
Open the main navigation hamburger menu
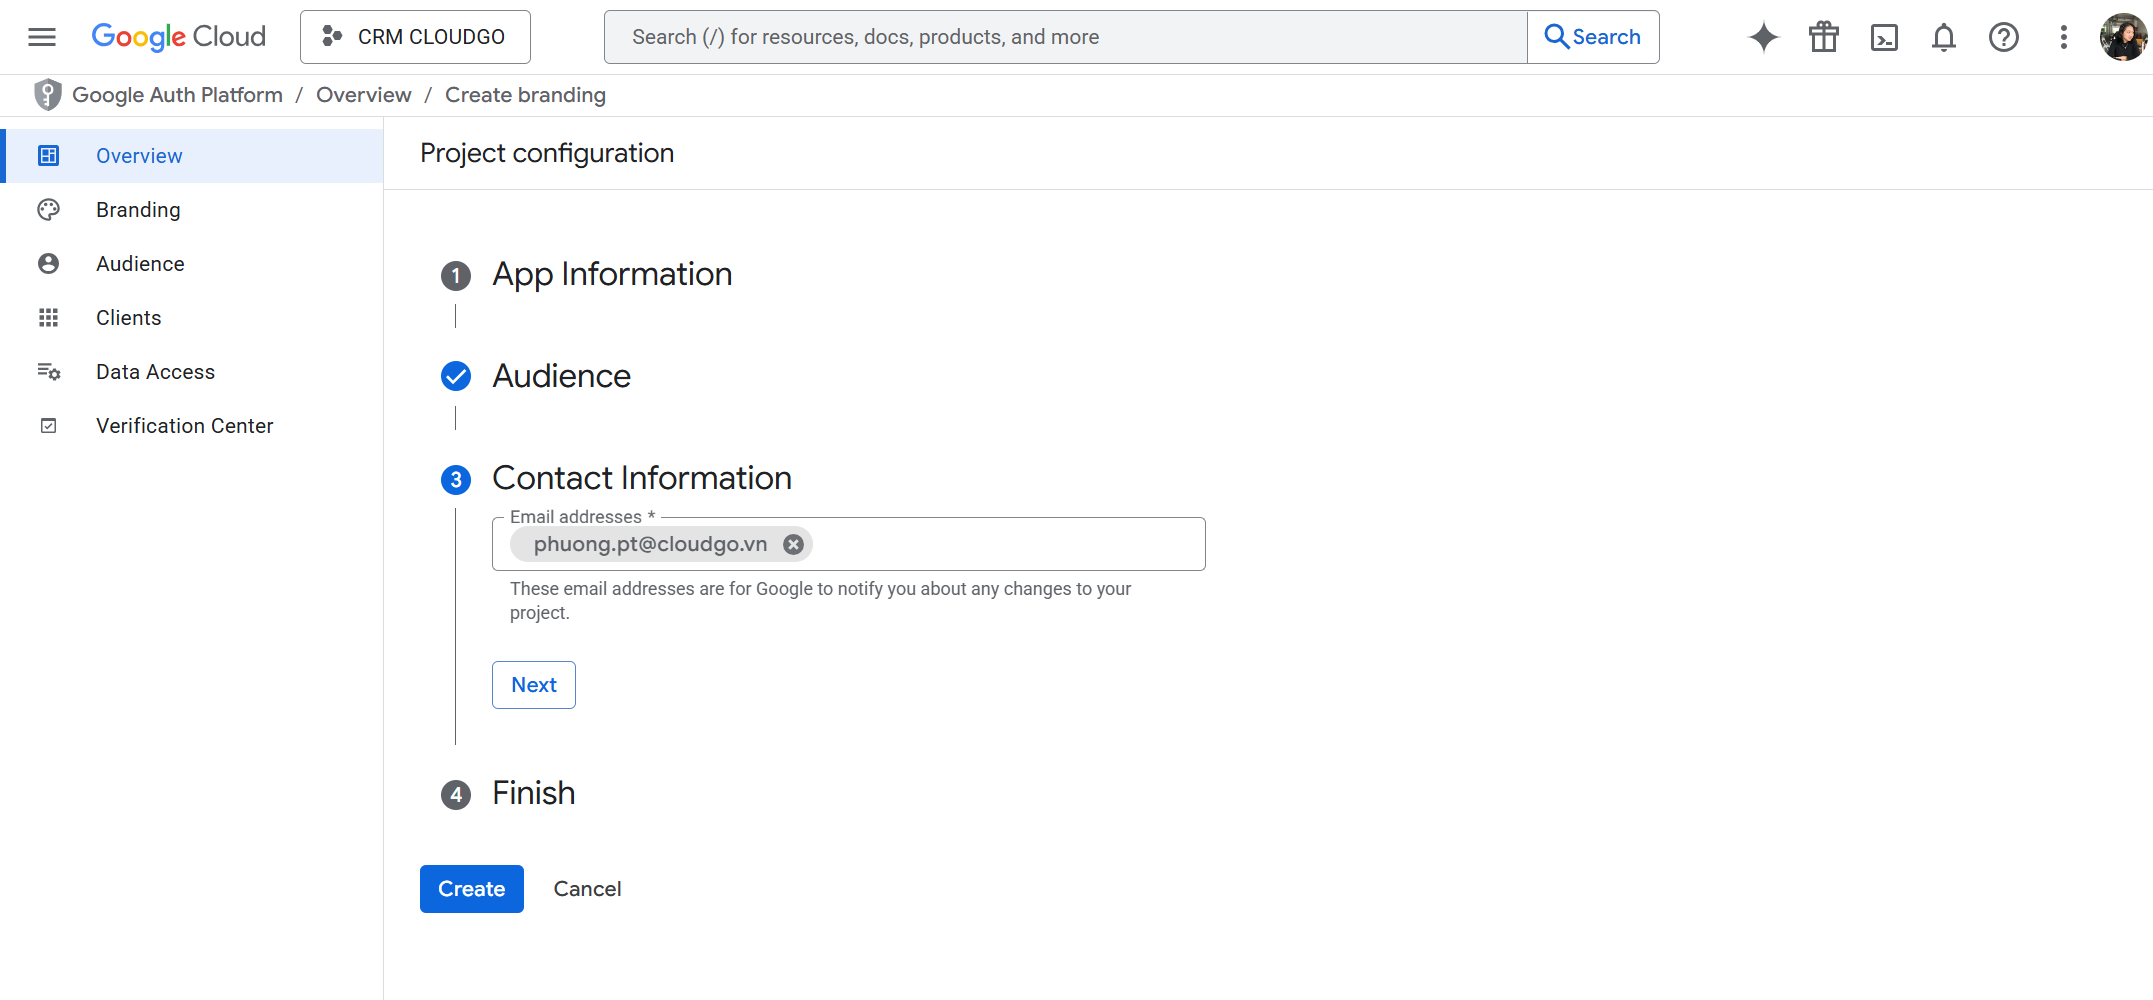click(42, 37)
